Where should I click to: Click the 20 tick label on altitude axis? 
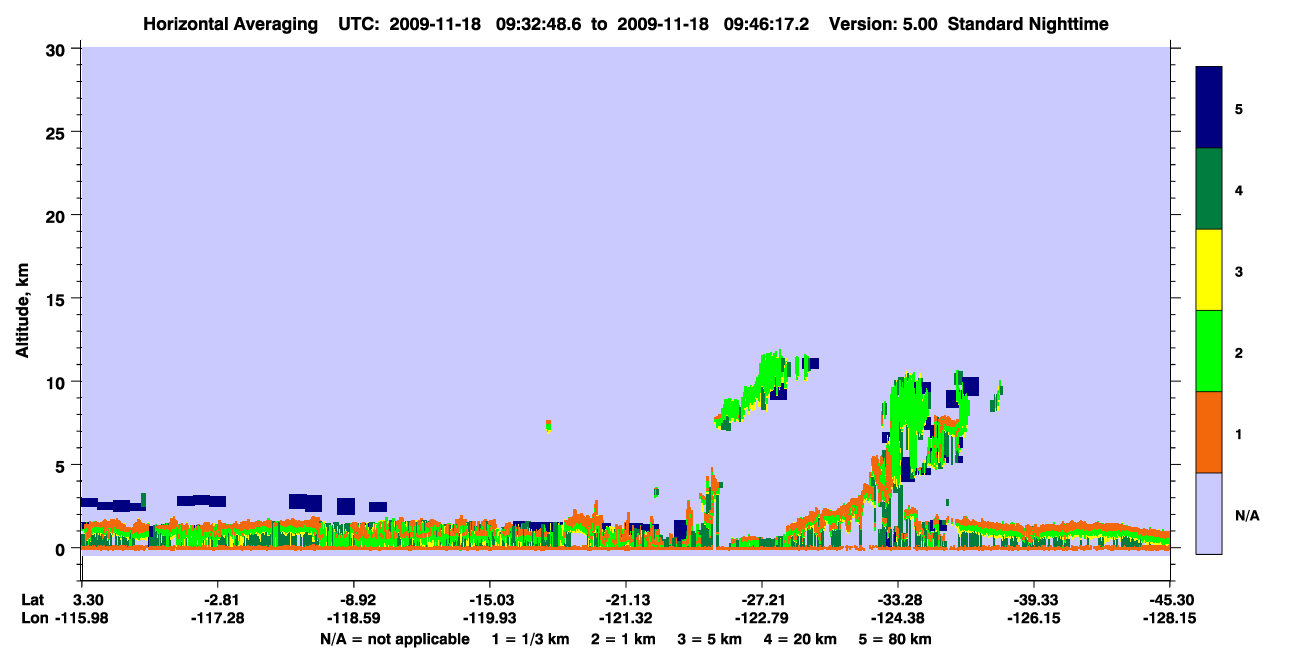[x=57, y=215]
